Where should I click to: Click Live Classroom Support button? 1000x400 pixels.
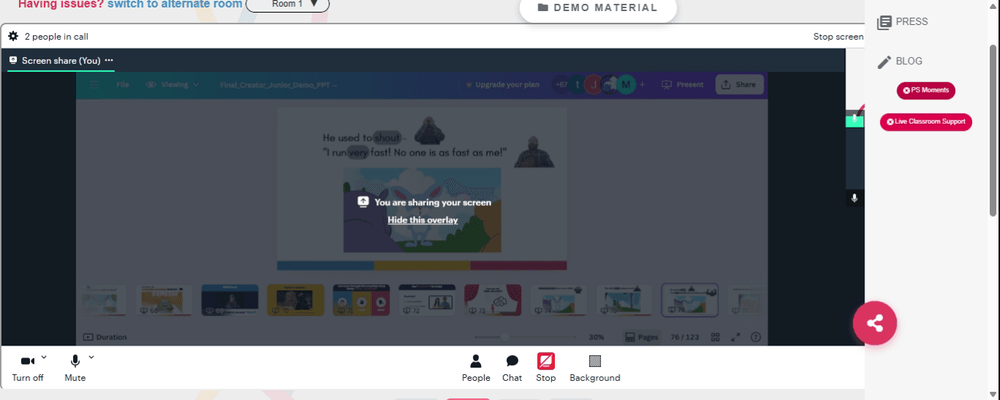tap(926, 122)
